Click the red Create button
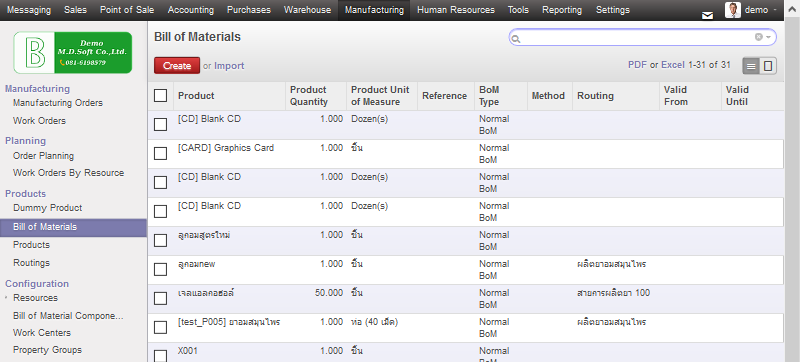The image size is (800, 362). 177,66
